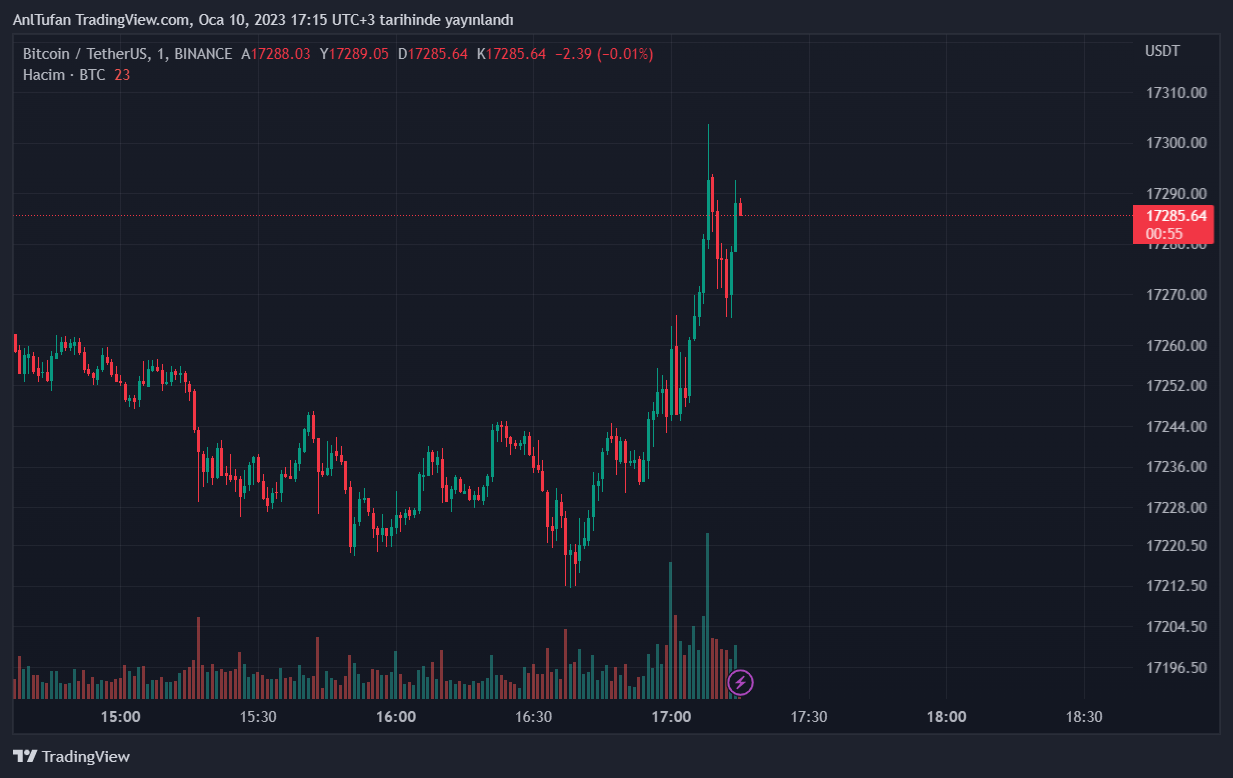Viewport: 1233px width, 778px height.
Task: Click the 16:30 time axis label
Action: pos(533,717)
